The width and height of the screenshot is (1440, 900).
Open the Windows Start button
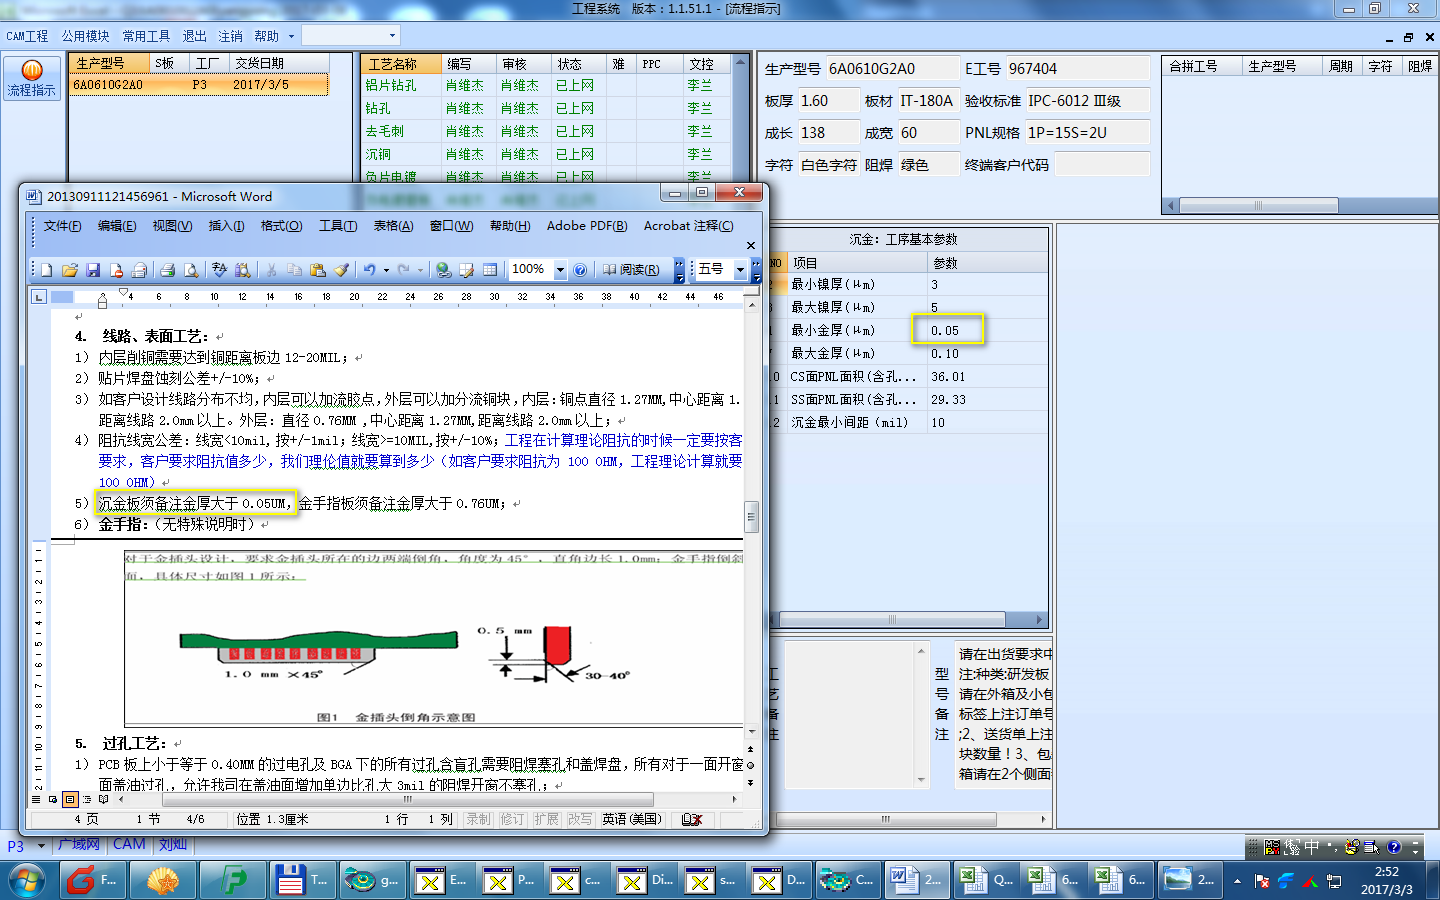26,880
